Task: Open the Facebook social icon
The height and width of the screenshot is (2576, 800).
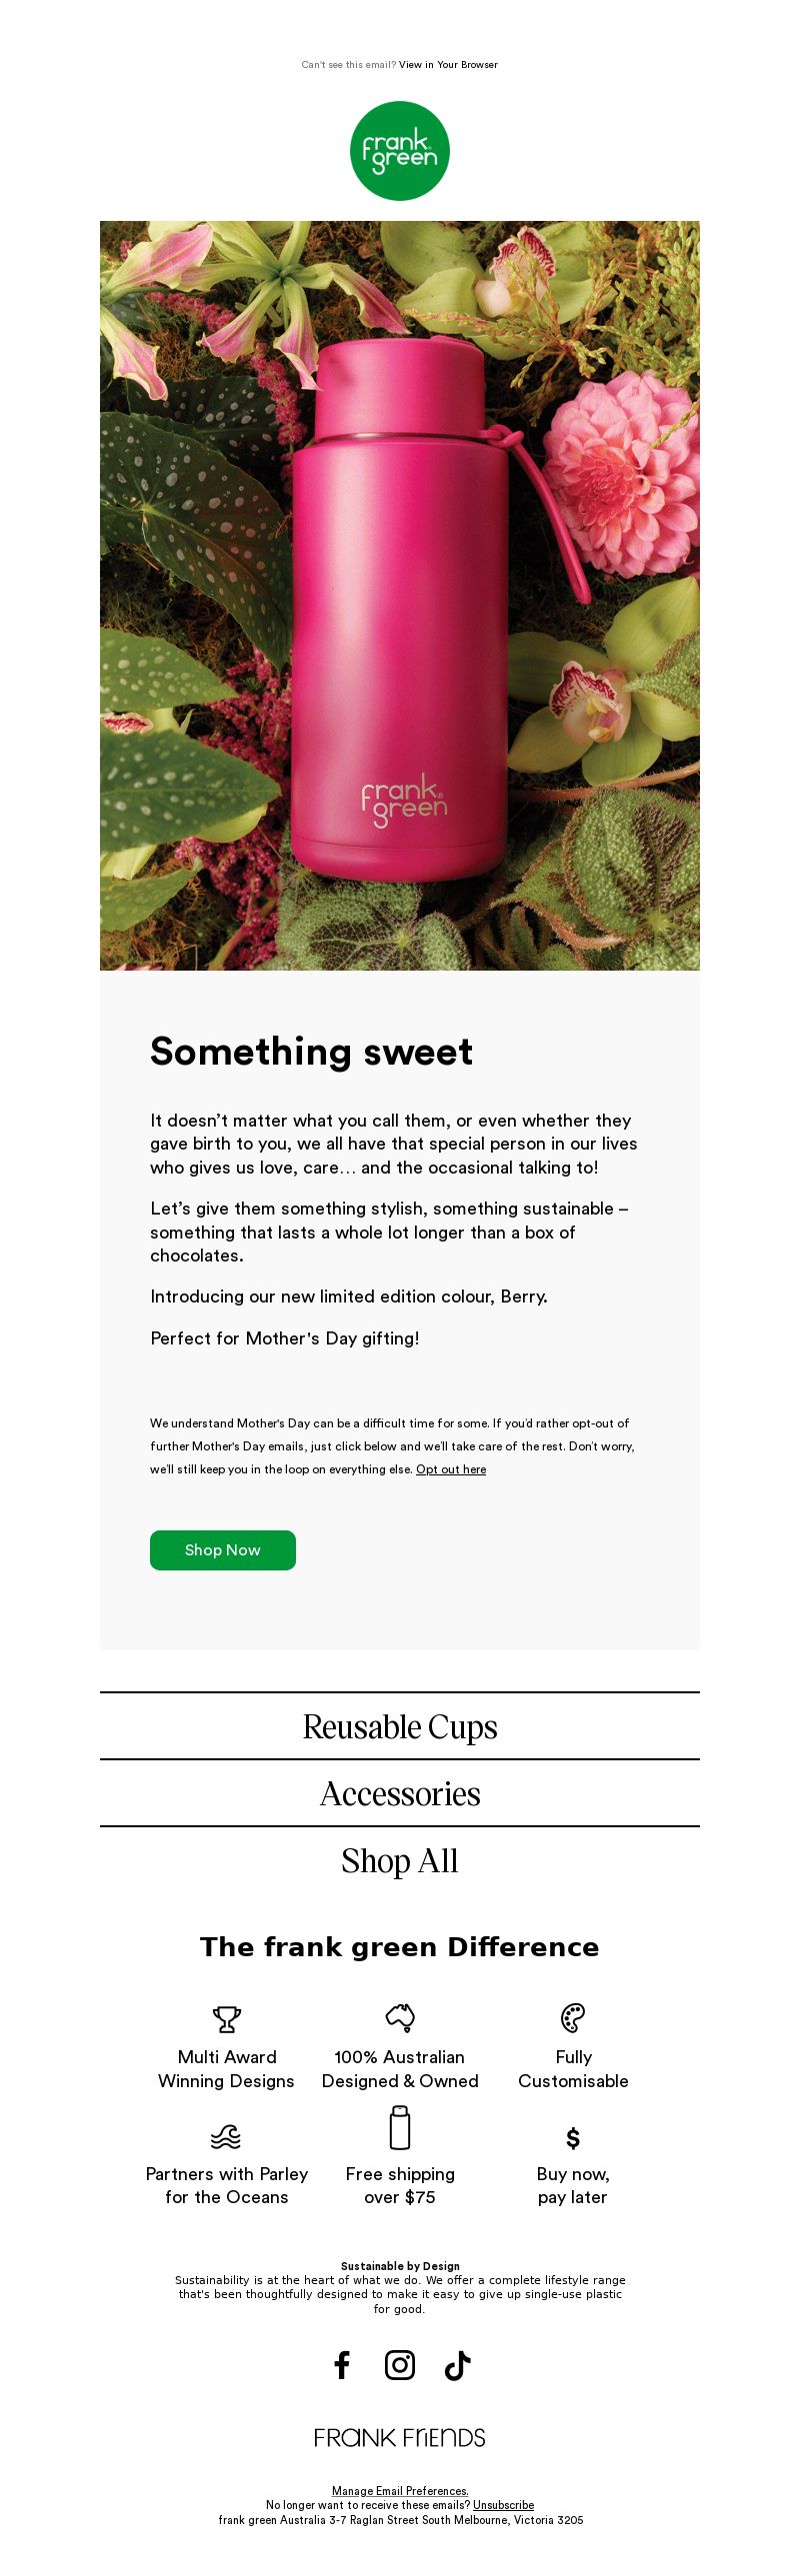Action: coord(342,2364)
